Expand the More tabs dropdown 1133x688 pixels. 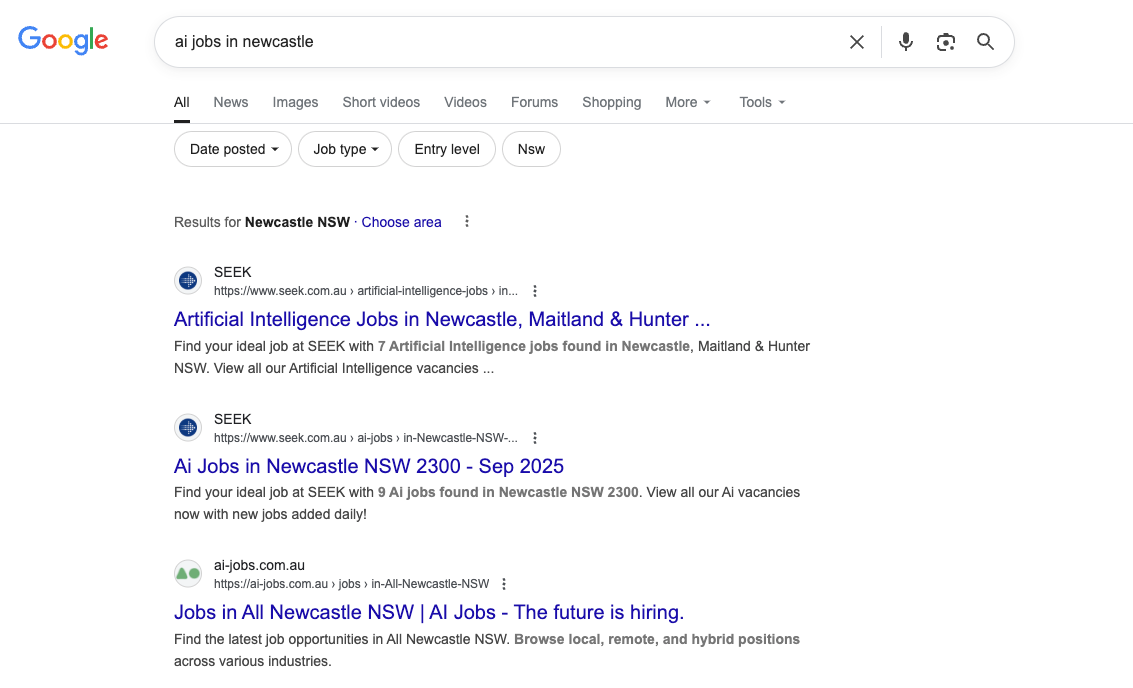pyautogui.click(x=688, y=102)
